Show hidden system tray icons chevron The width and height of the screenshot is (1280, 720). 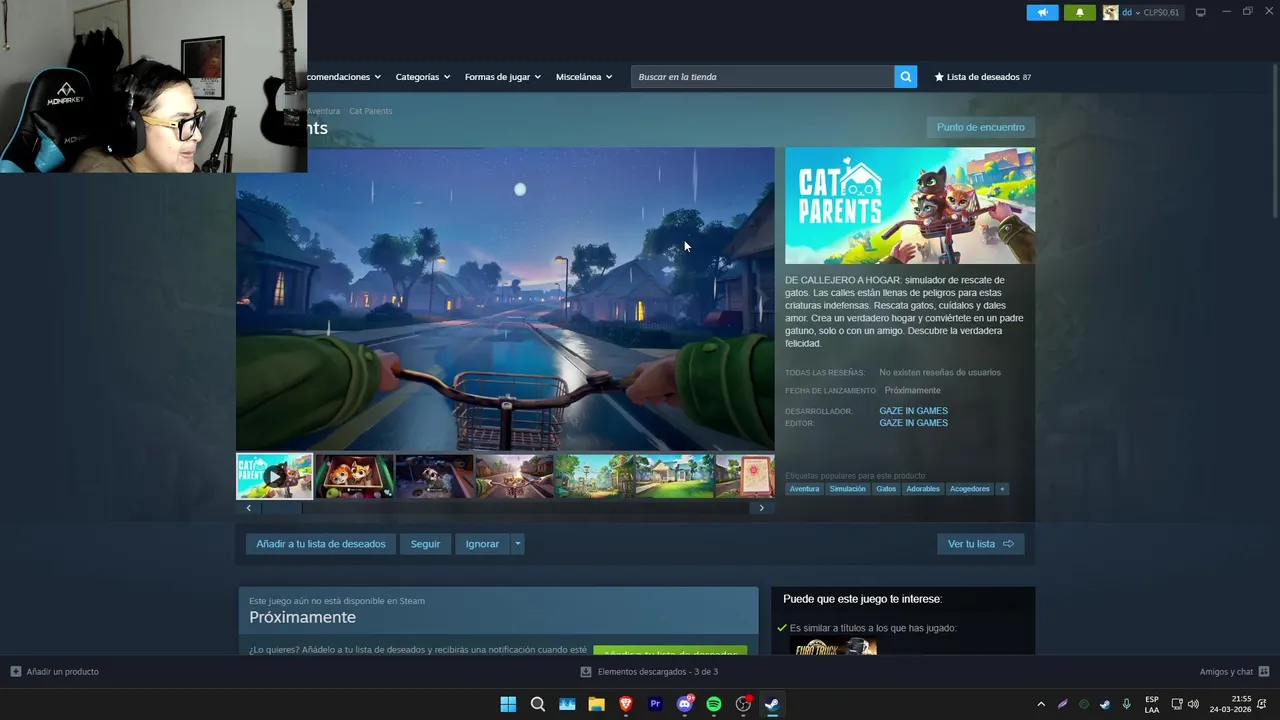click(1041, 704)
